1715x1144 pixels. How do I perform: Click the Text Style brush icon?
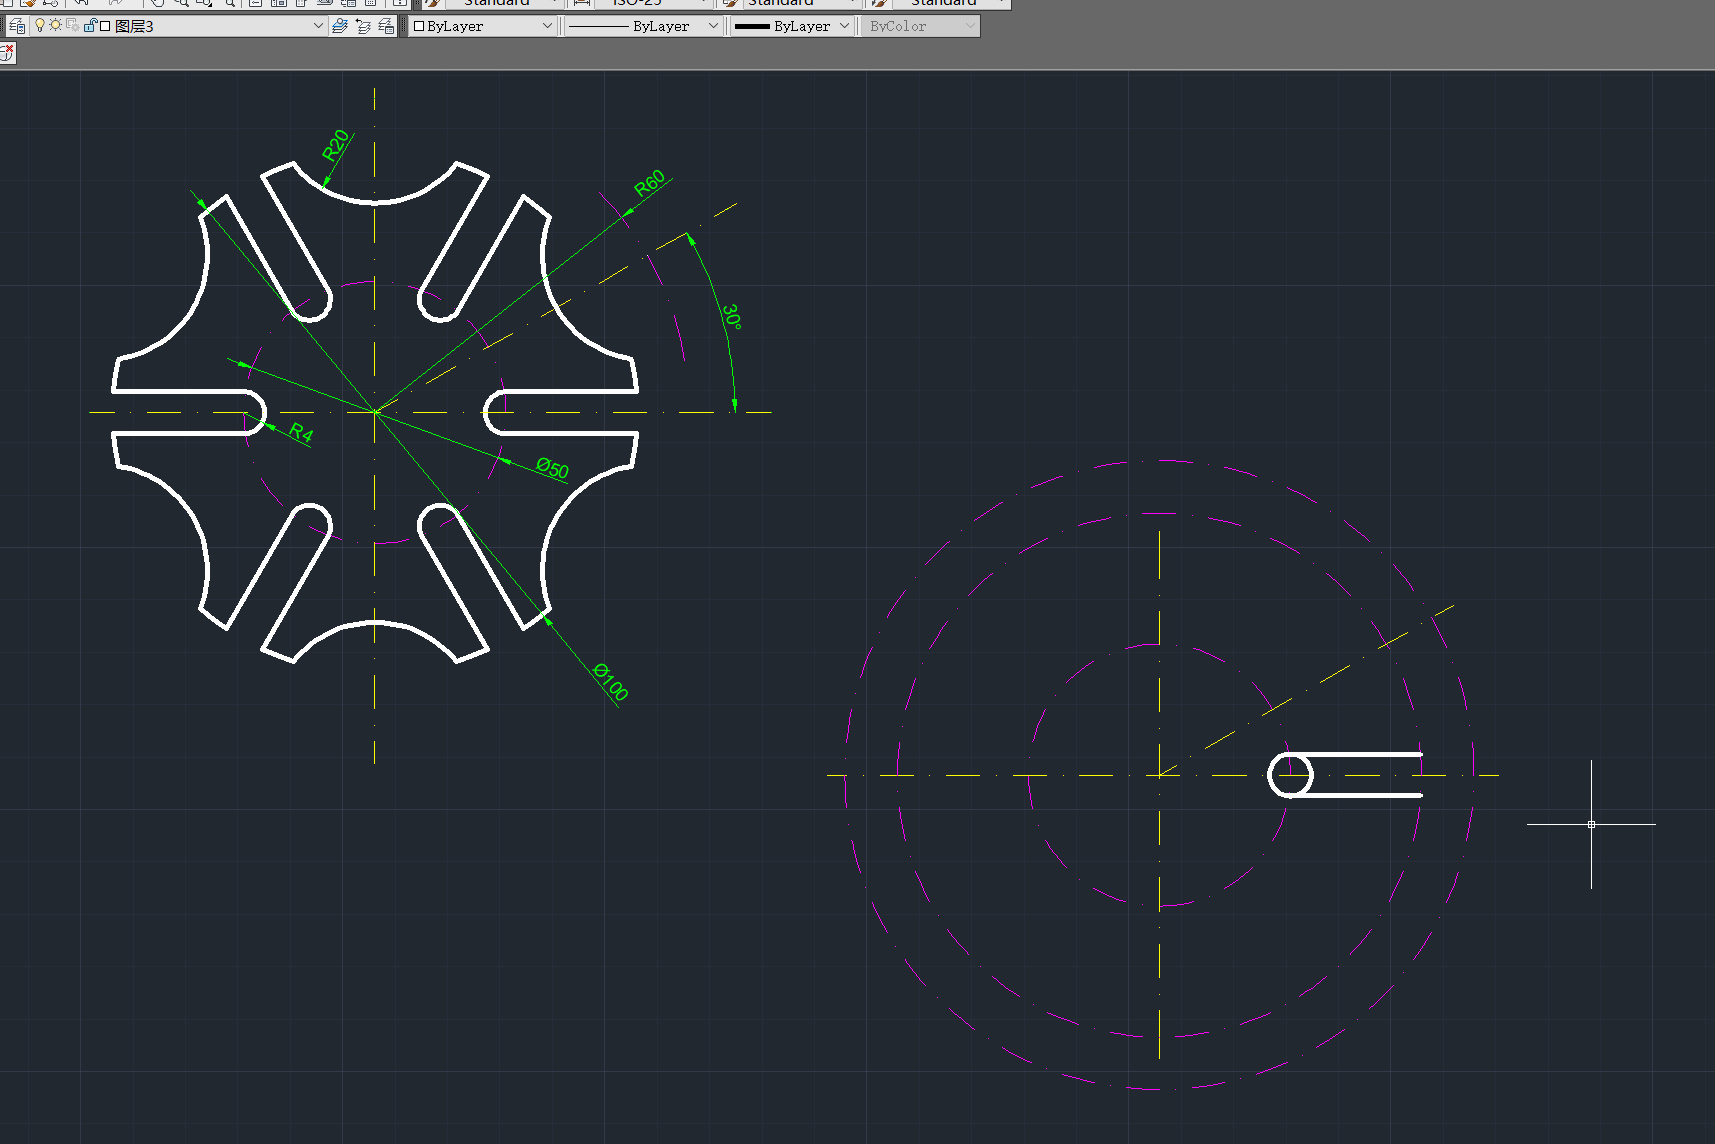[x=433, y=4]
